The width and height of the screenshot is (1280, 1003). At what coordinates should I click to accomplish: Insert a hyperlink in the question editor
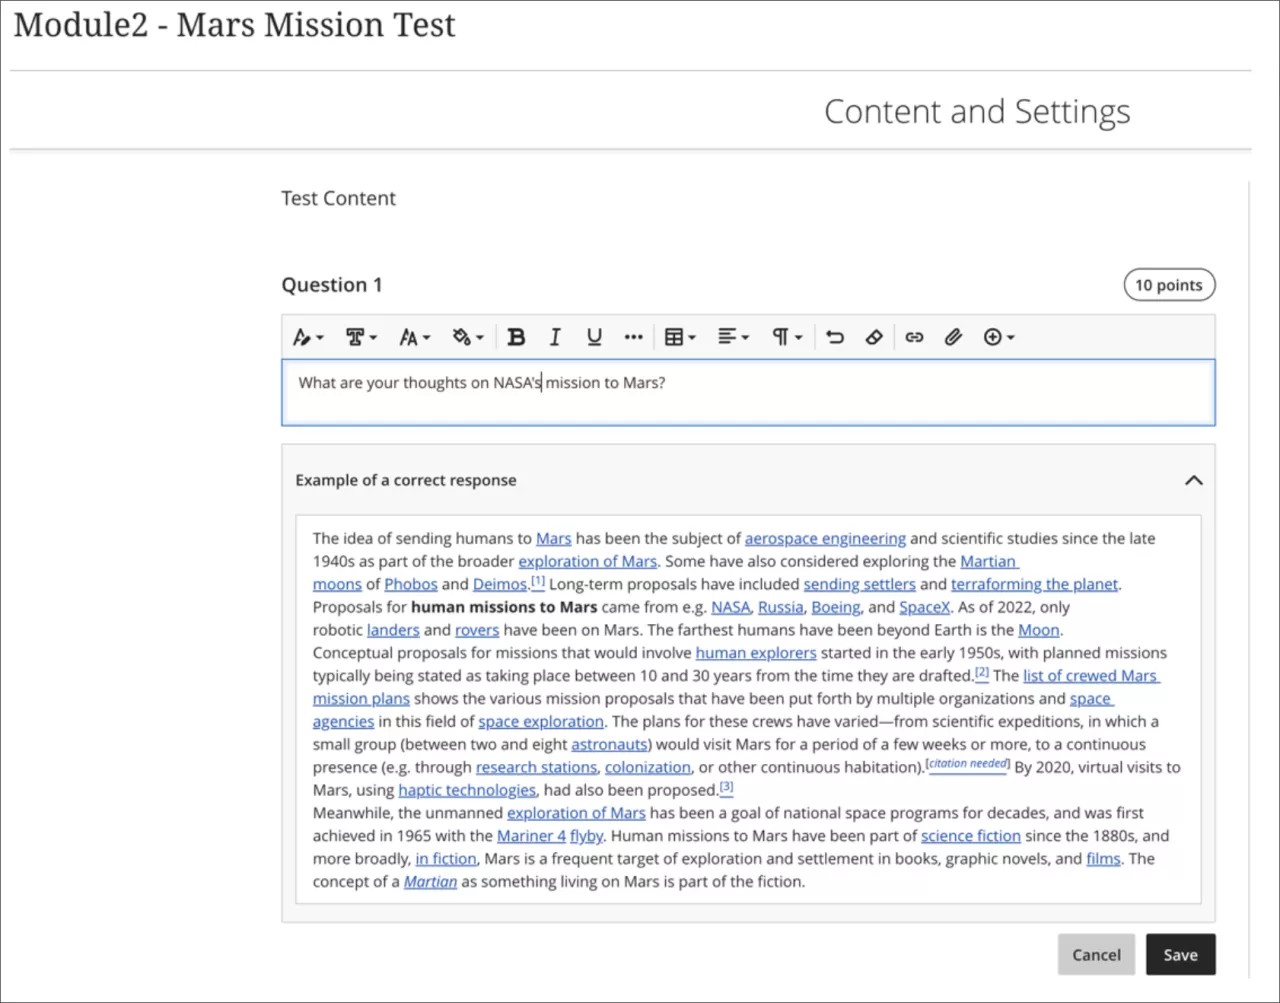tap(913, 337)
